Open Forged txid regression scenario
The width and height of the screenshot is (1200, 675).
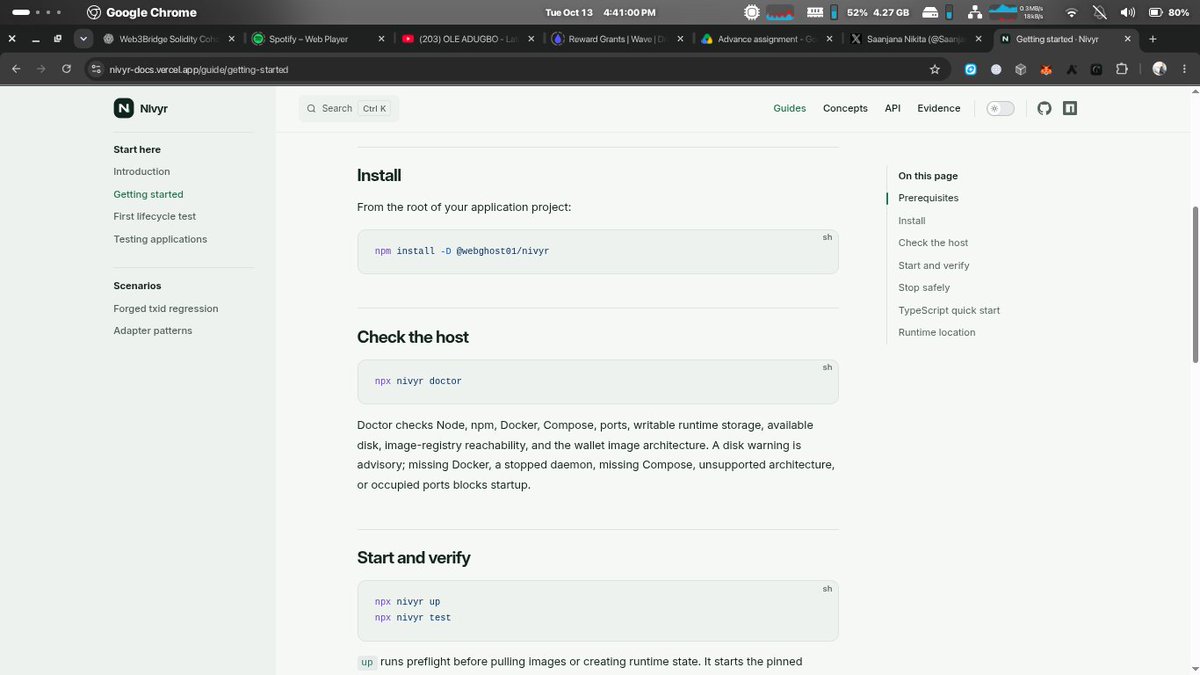point(166,308)
